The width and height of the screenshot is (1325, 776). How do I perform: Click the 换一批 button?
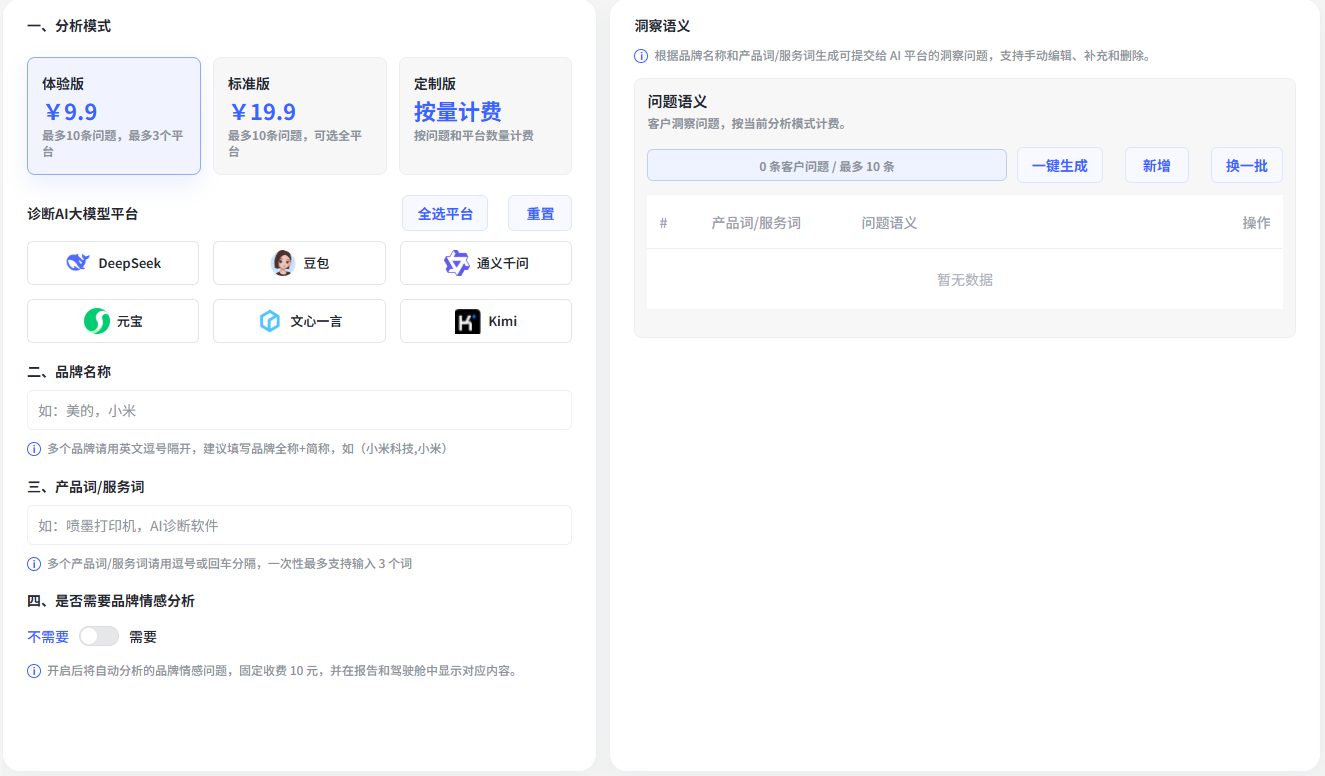pyautogui.click(x=1247, y=165)
